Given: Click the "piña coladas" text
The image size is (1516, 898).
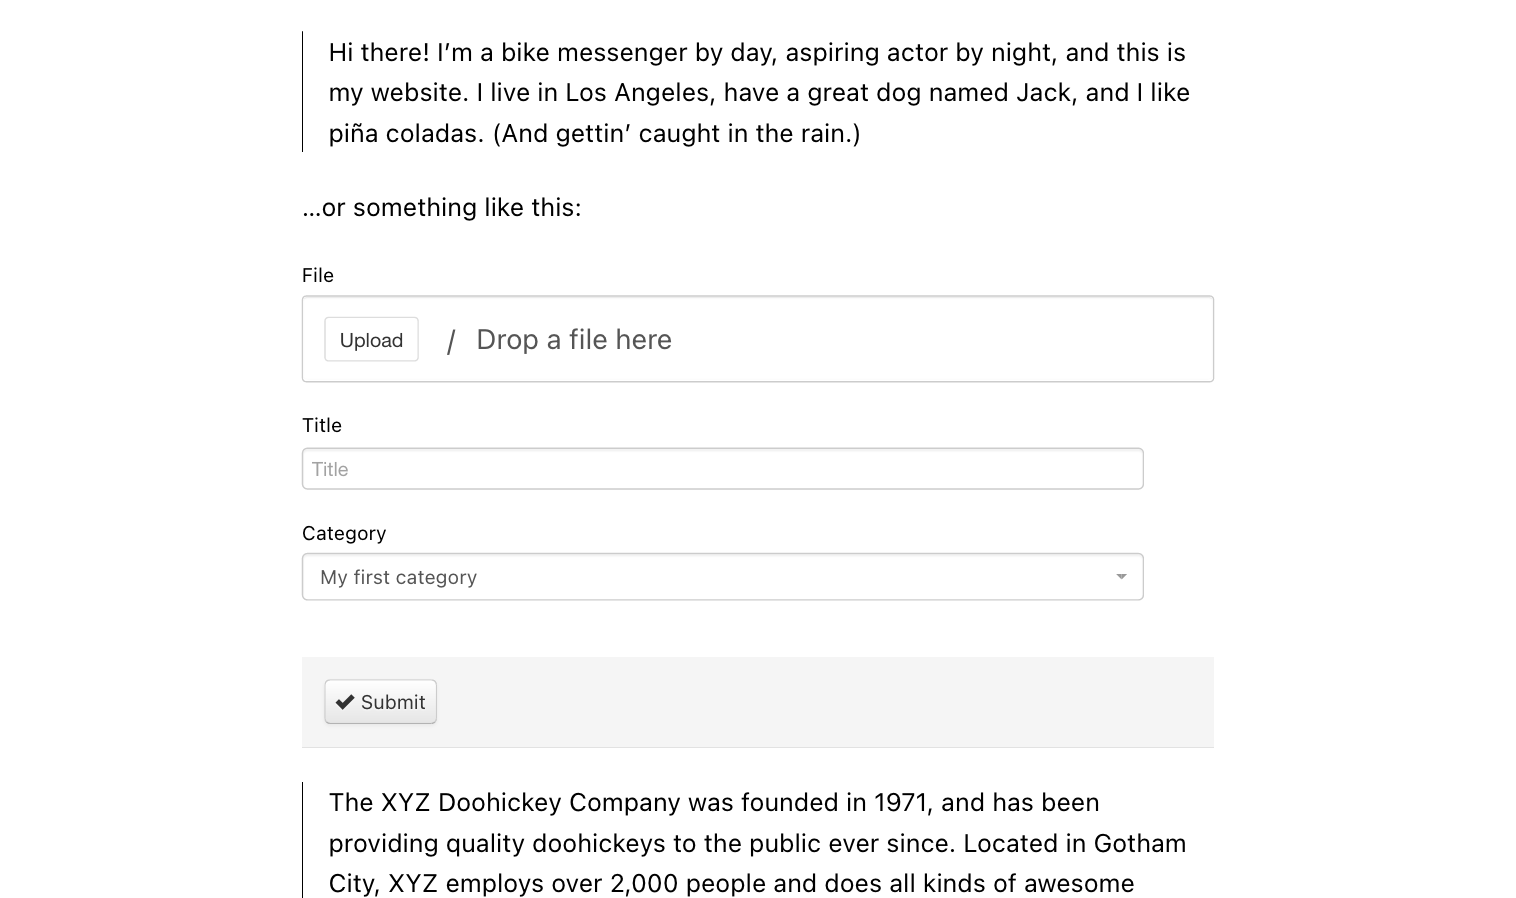Looking at the screenshot, I should pos(406,133).
